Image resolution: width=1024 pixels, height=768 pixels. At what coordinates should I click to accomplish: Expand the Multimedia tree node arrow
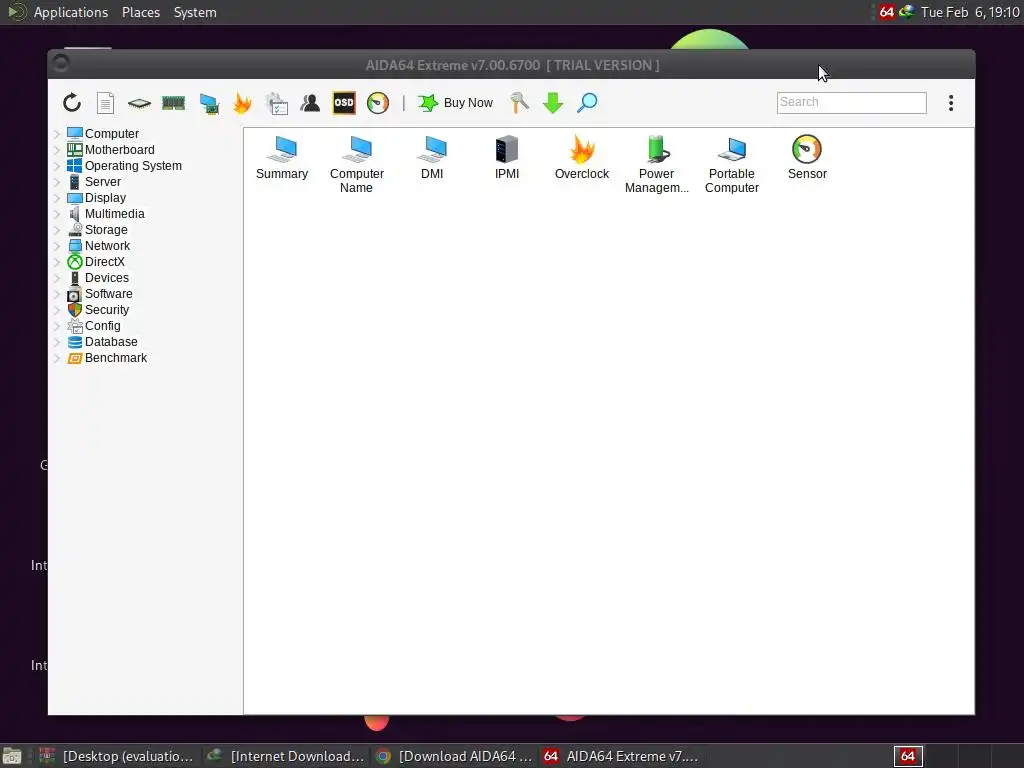[57, 214]
